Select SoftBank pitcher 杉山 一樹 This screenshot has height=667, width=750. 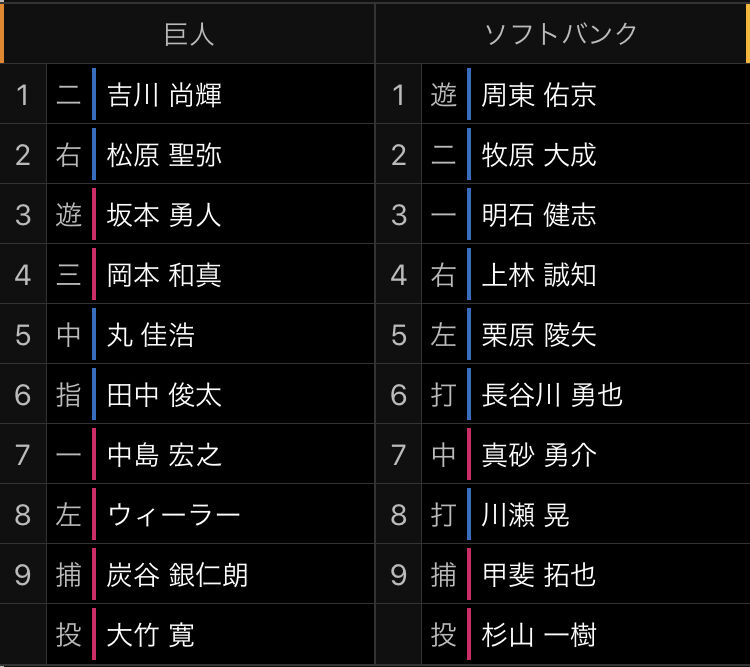pyautogui.click(x=539, y=635)
